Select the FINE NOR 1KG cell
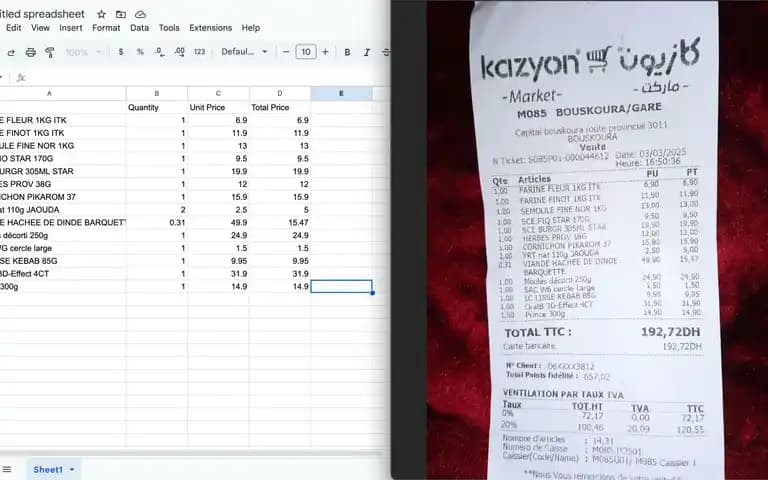Image resolution: width=768 pixels, height=480 pixels. [63, 145]
